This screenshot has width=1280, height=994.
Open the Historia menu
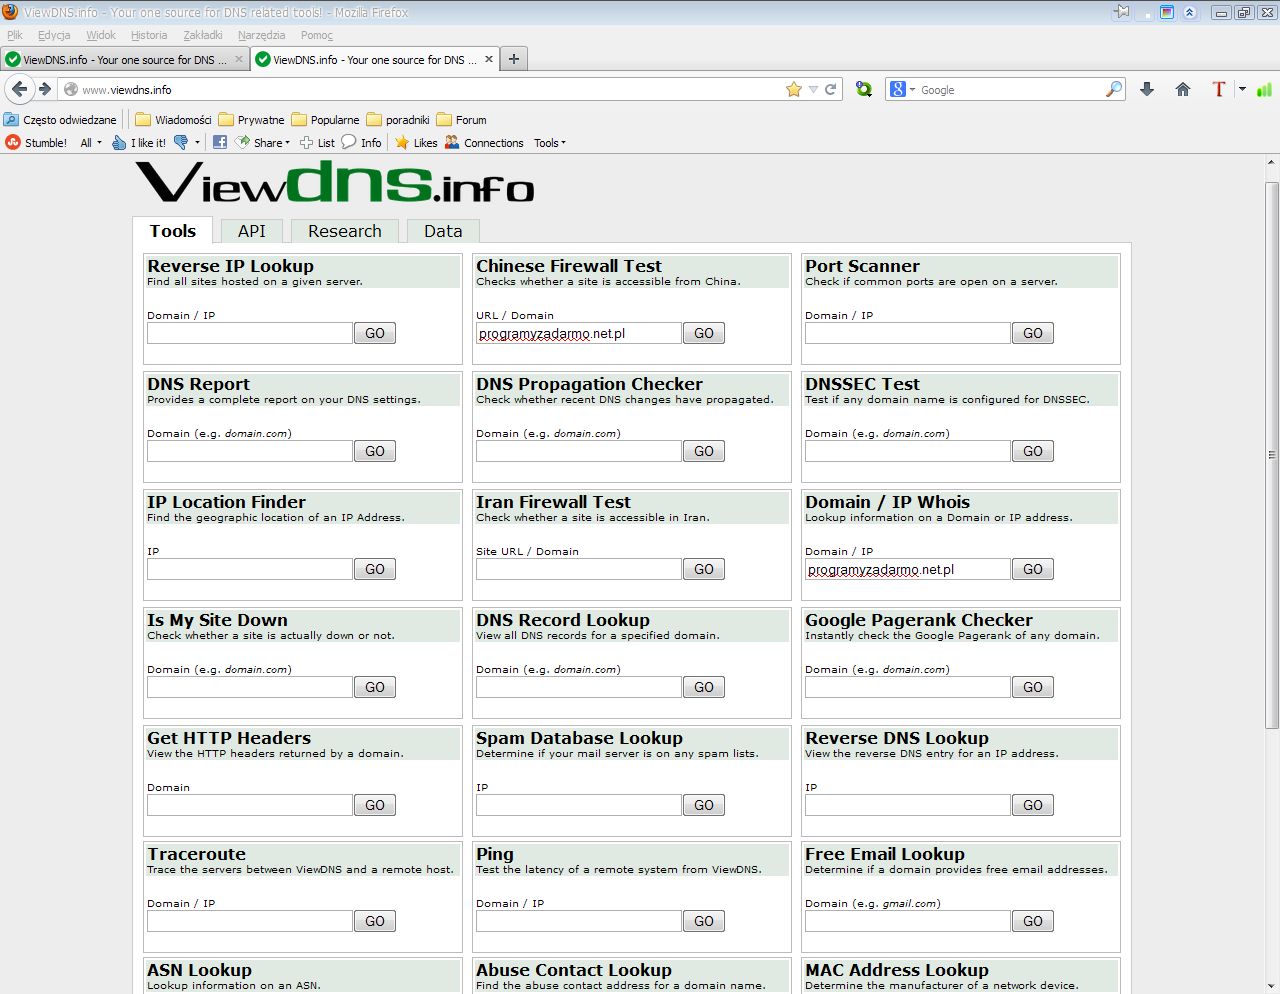(149, 35)
